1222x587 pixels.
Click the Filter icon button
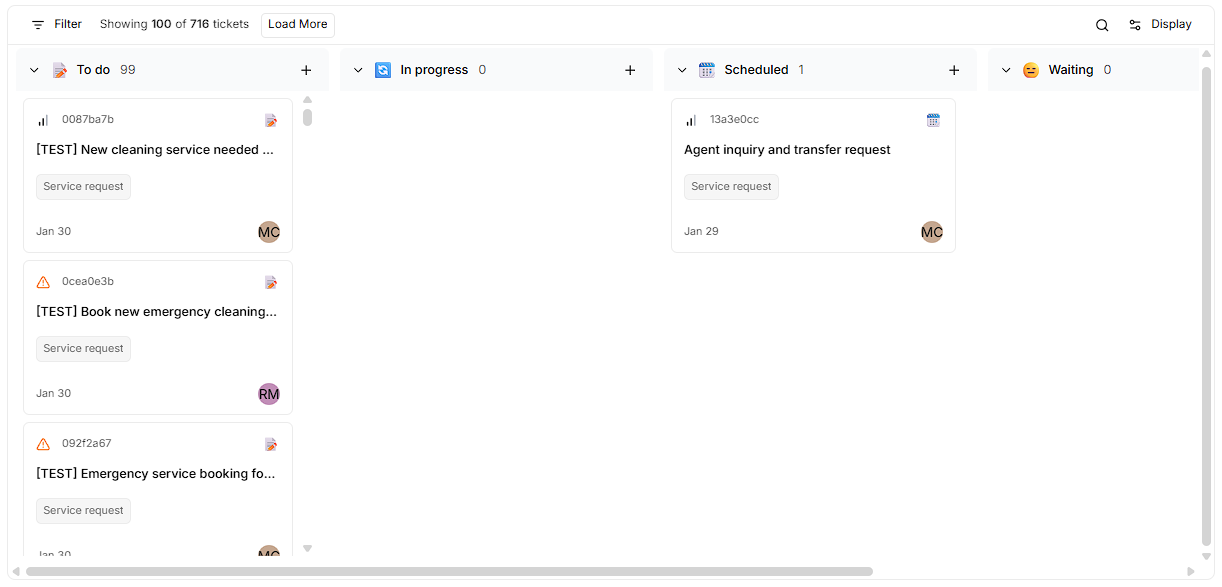point(38,24)
